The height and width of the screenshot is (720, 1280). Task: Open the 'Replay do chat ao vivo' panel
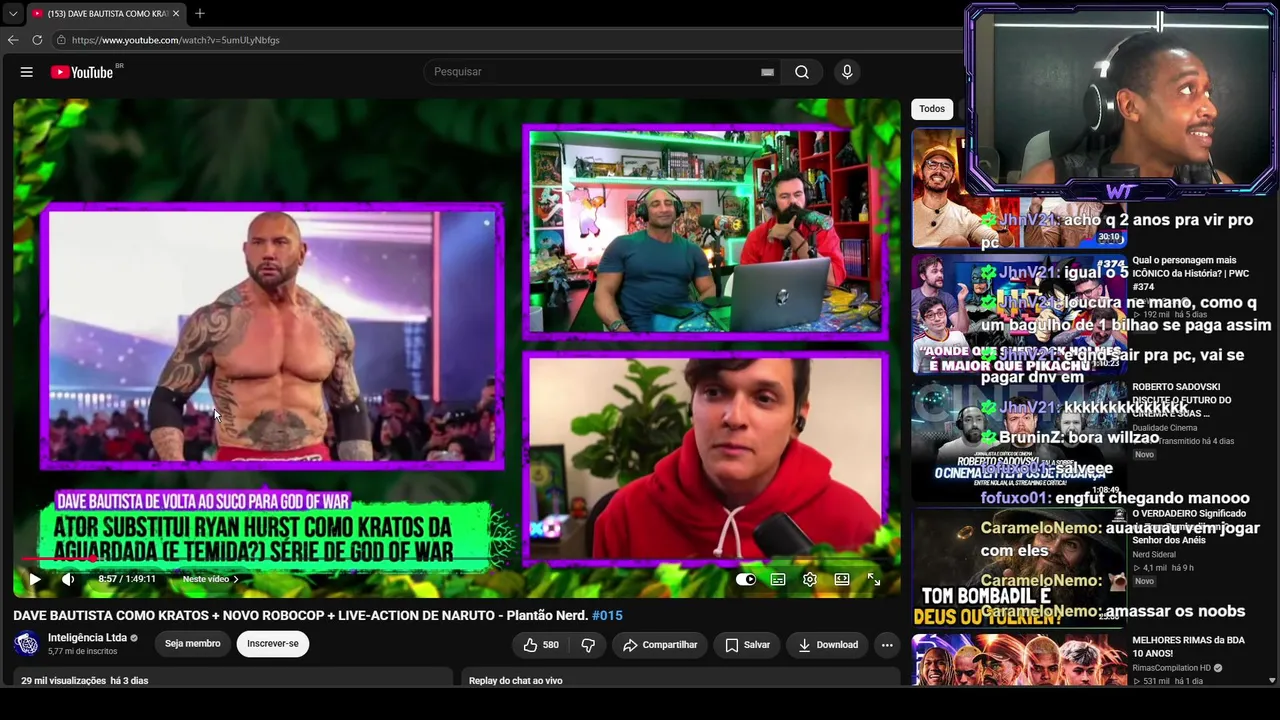(x=516, y=680)
